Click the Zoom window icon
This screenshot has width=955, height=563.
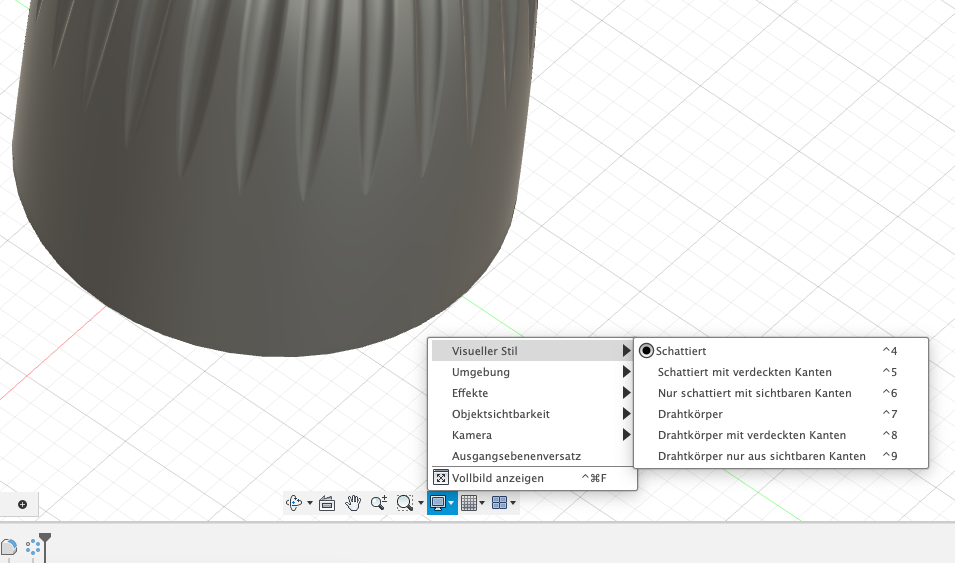pyautogui.click(x=404, y=503)
